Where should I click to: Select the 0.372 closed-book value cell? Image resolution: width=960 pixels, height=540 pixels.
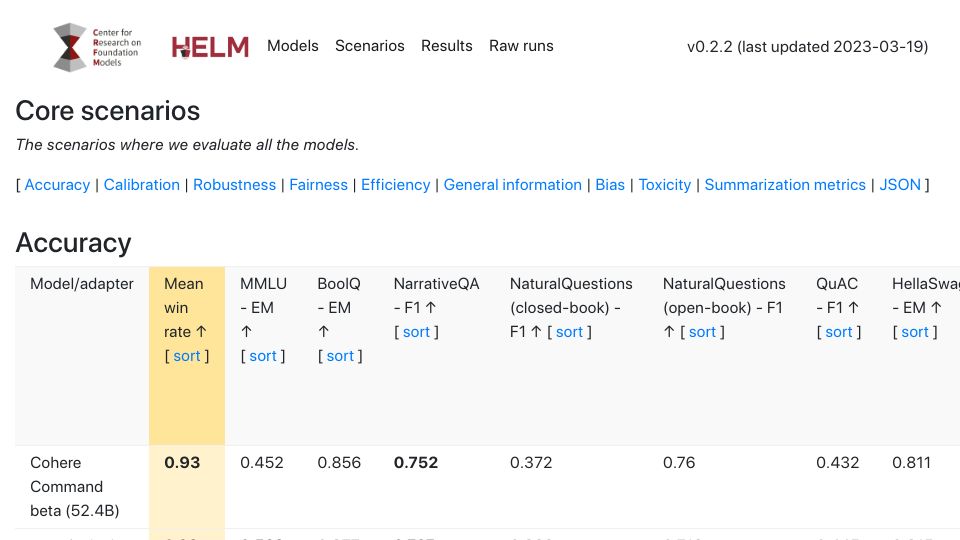tap(531, 463)
